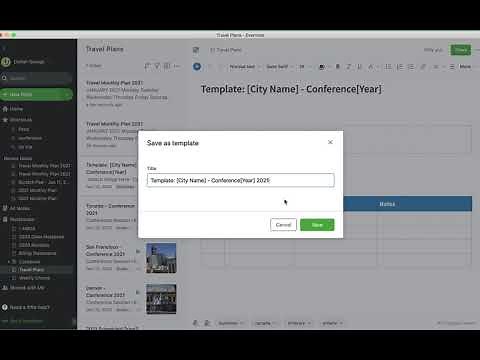Click the Home icon in sidebar
Image resolution: width=480 pixels, height=360 pixels.
pyautogui.click(x=5, y=109)
